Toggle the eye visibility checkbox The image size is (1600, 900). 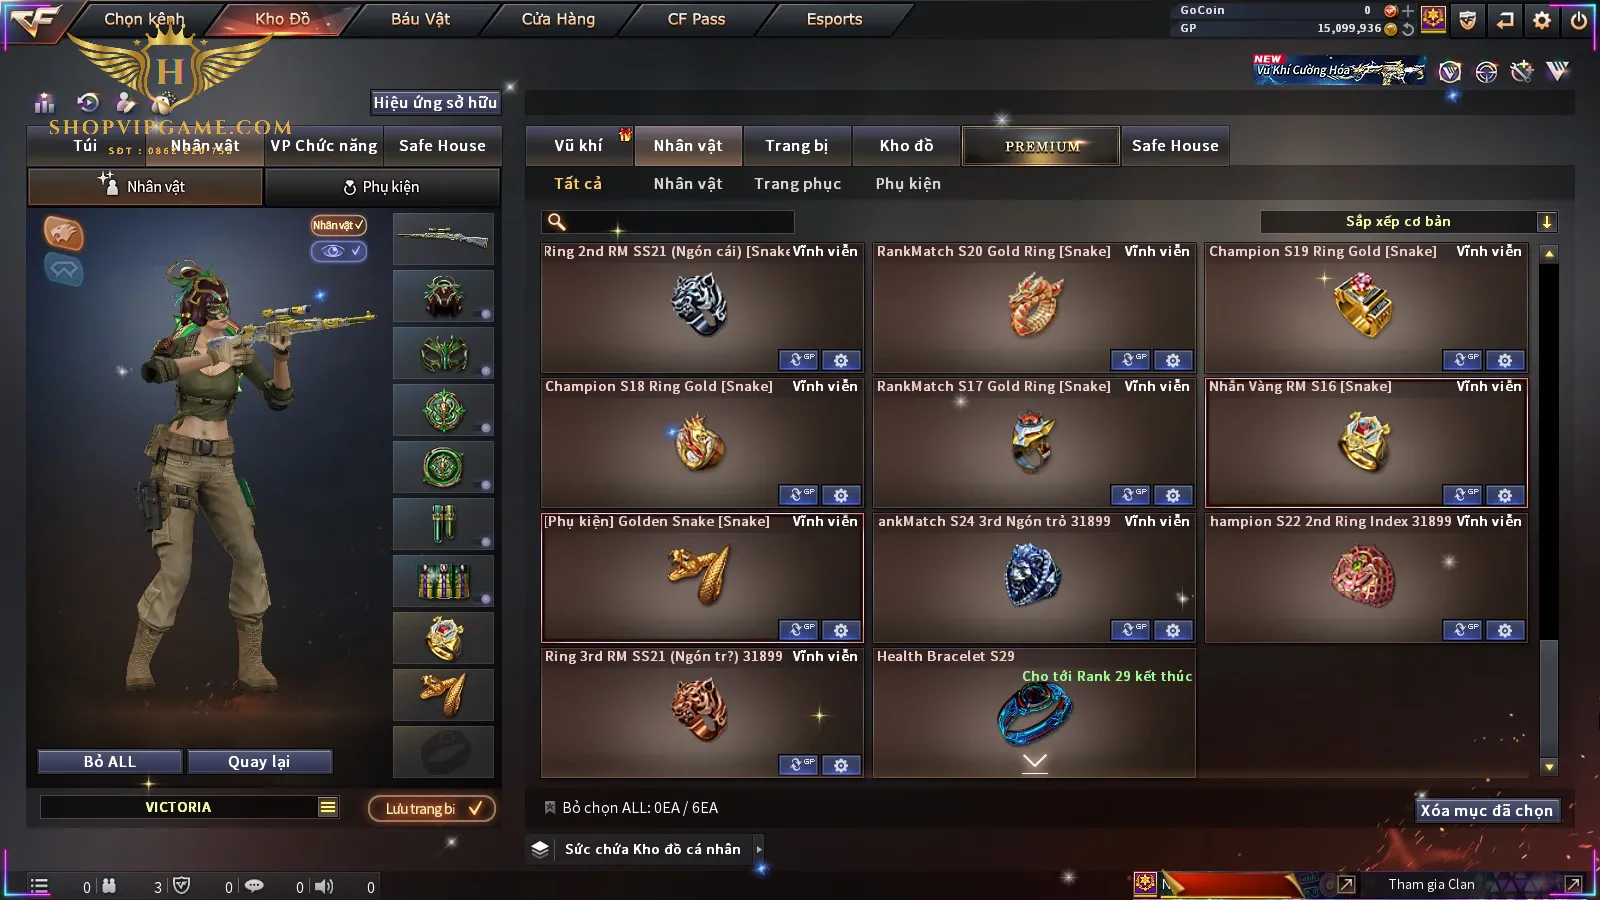tap(339, 251)
